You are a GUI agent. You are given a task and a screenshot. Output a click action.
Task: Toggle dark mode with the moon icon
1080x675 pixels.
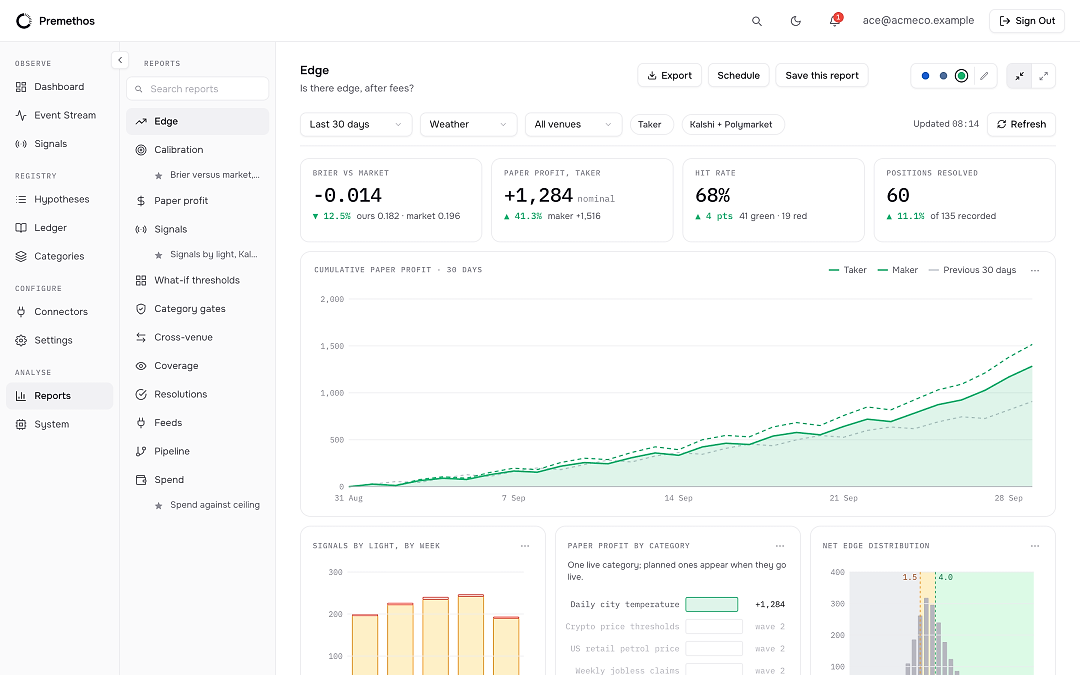pyautogui.click(x=796, y=21)
